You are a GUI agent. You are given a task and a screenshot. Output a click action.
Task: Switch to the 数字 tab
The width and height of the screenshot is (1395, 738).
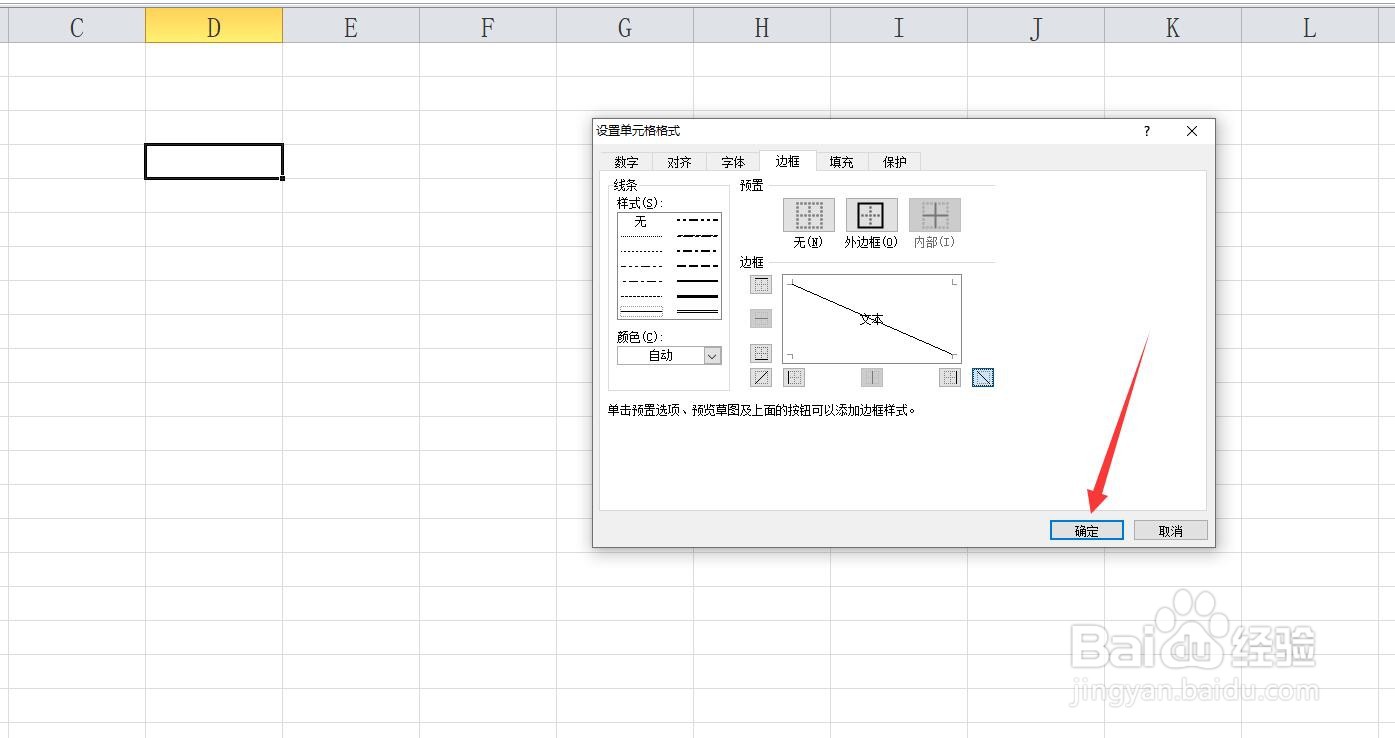[627, 162]
